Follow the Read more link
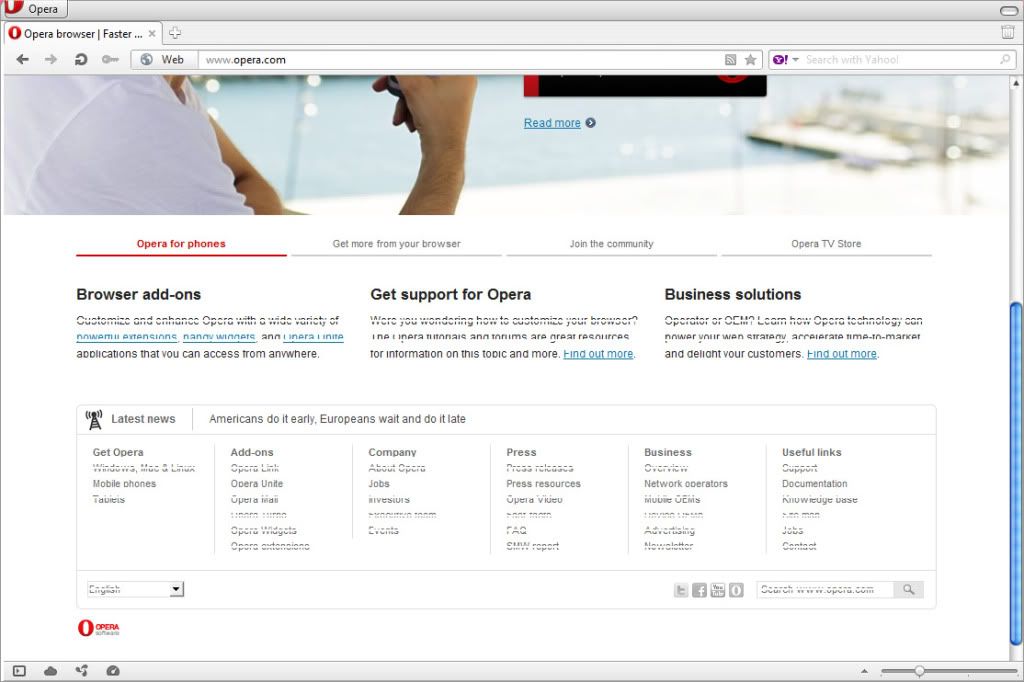The height and width of the screenshot is (682, 1024). [552, 123]
